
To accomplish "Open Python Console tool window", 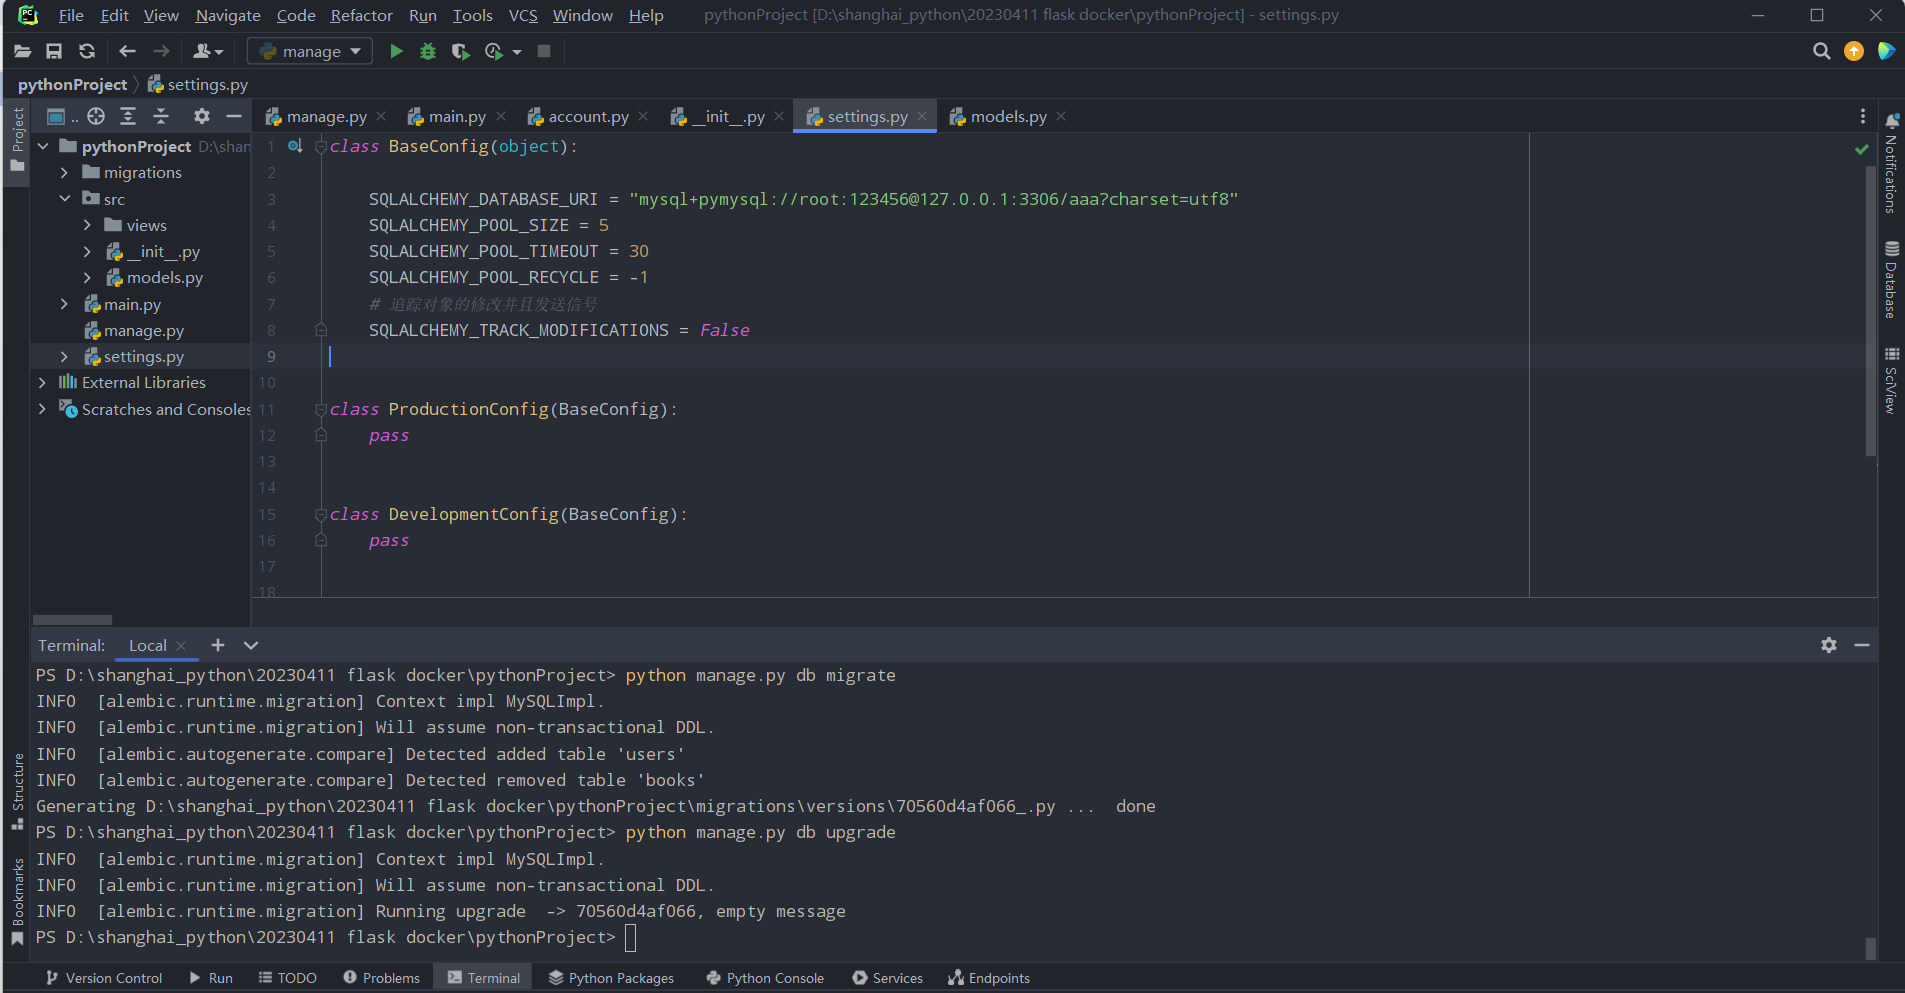I will click(765, 978).
